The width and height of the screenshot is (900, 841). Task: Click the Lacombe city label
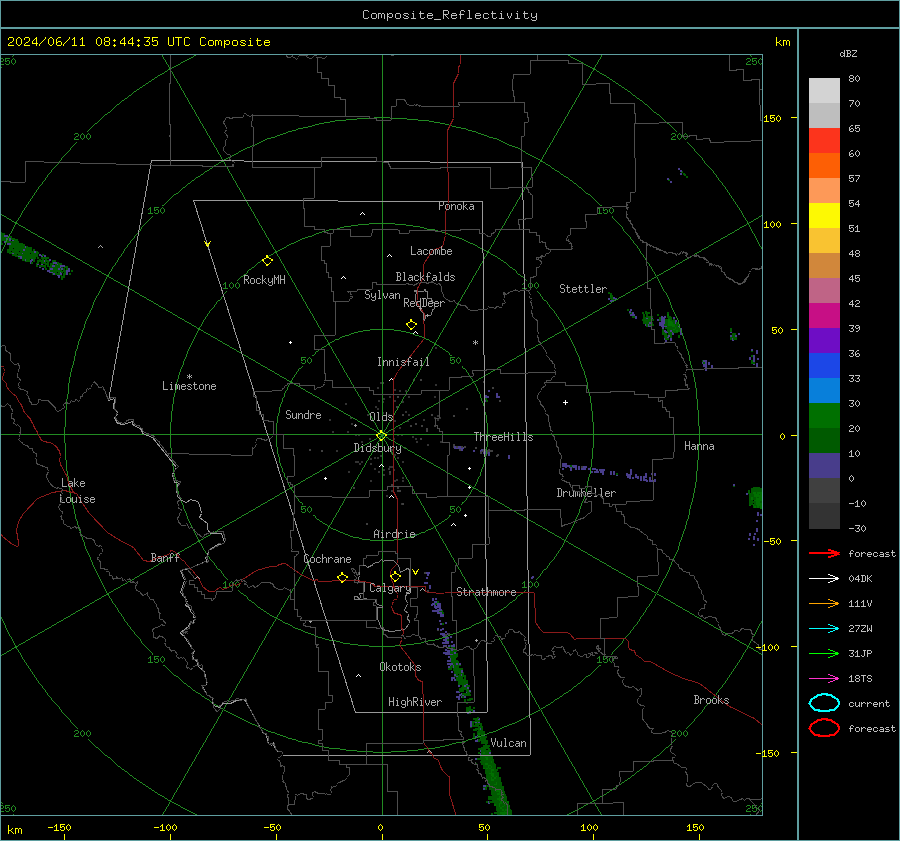coord(431,251)
